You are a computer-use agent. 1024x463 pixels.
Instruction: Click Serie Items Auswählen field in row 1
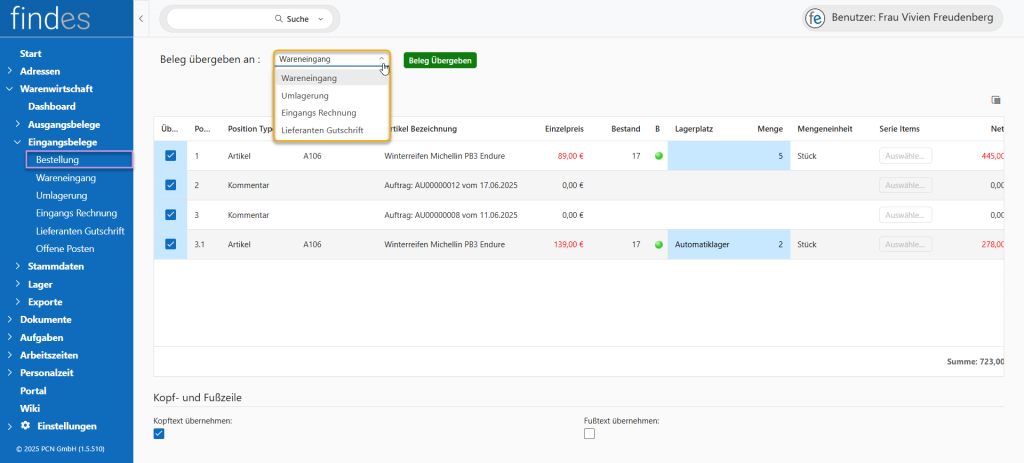(905, 156)
